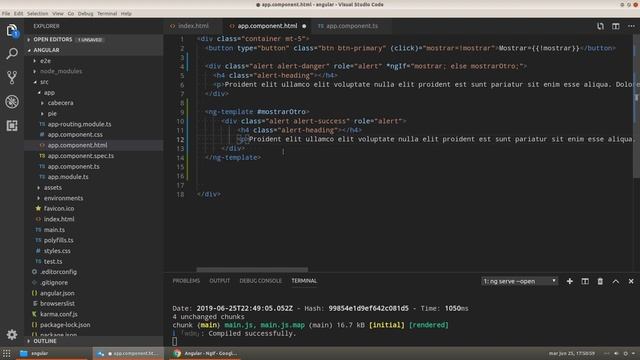Open the editor More Actions ellipsis
This screenshot has width=640, height=360.
631,26
